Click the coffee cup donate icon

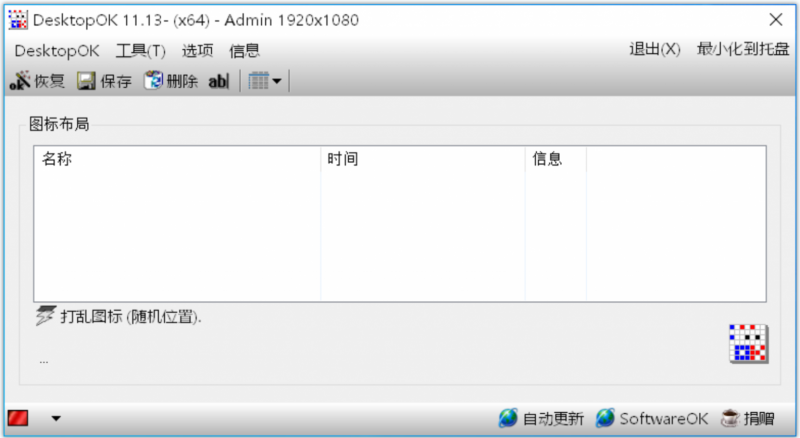731,418
